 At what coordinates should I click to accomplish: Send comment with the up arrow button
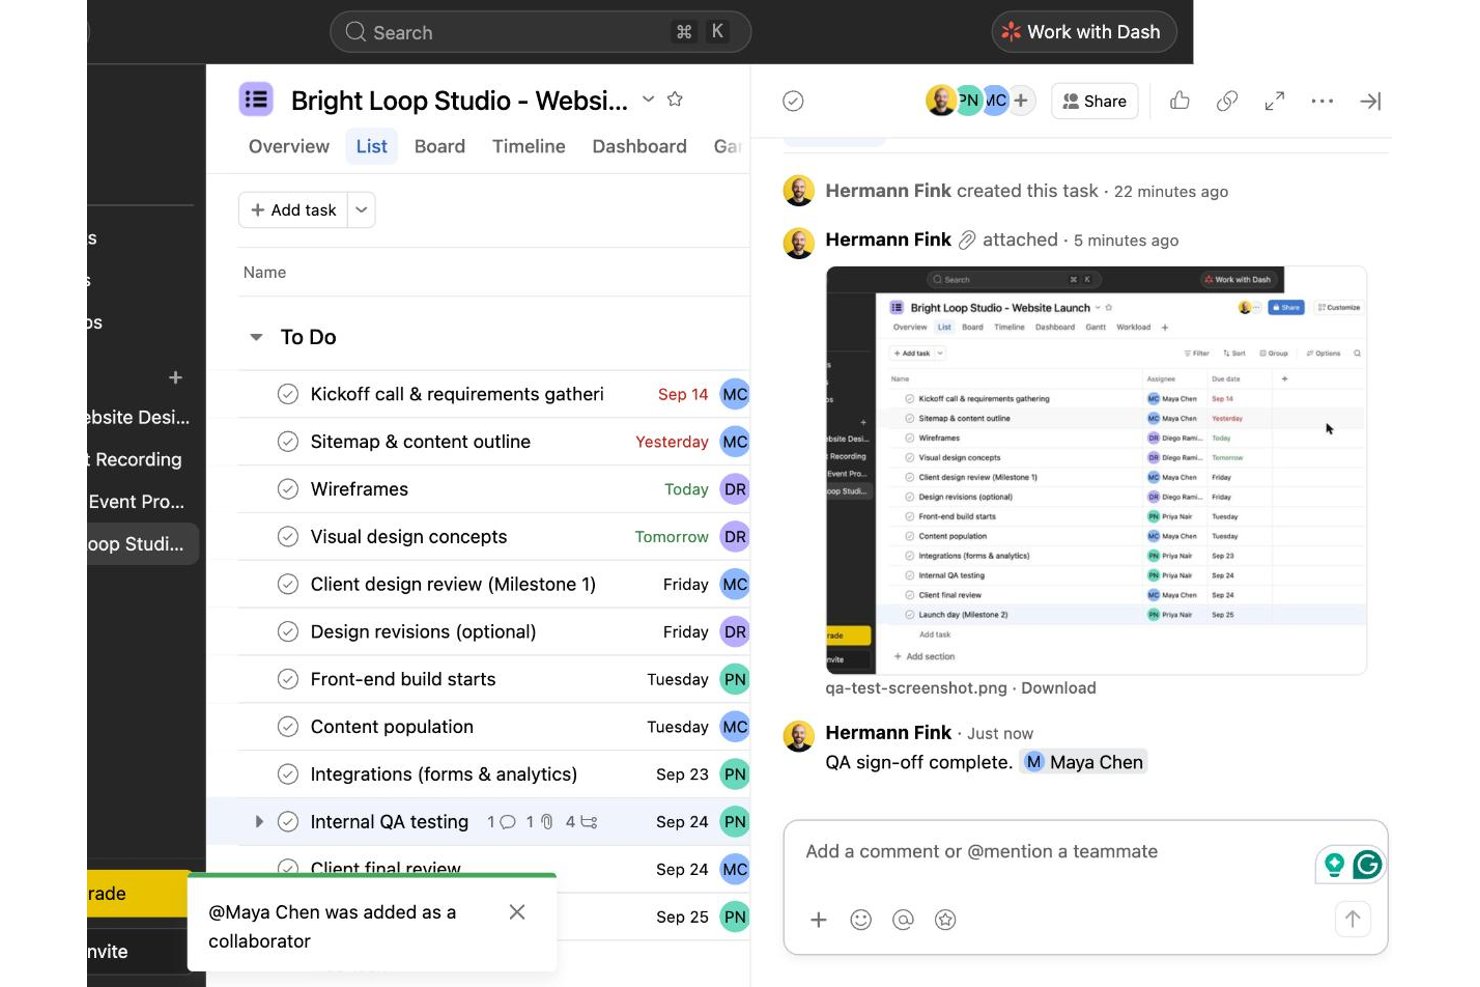coord(1352,919)
